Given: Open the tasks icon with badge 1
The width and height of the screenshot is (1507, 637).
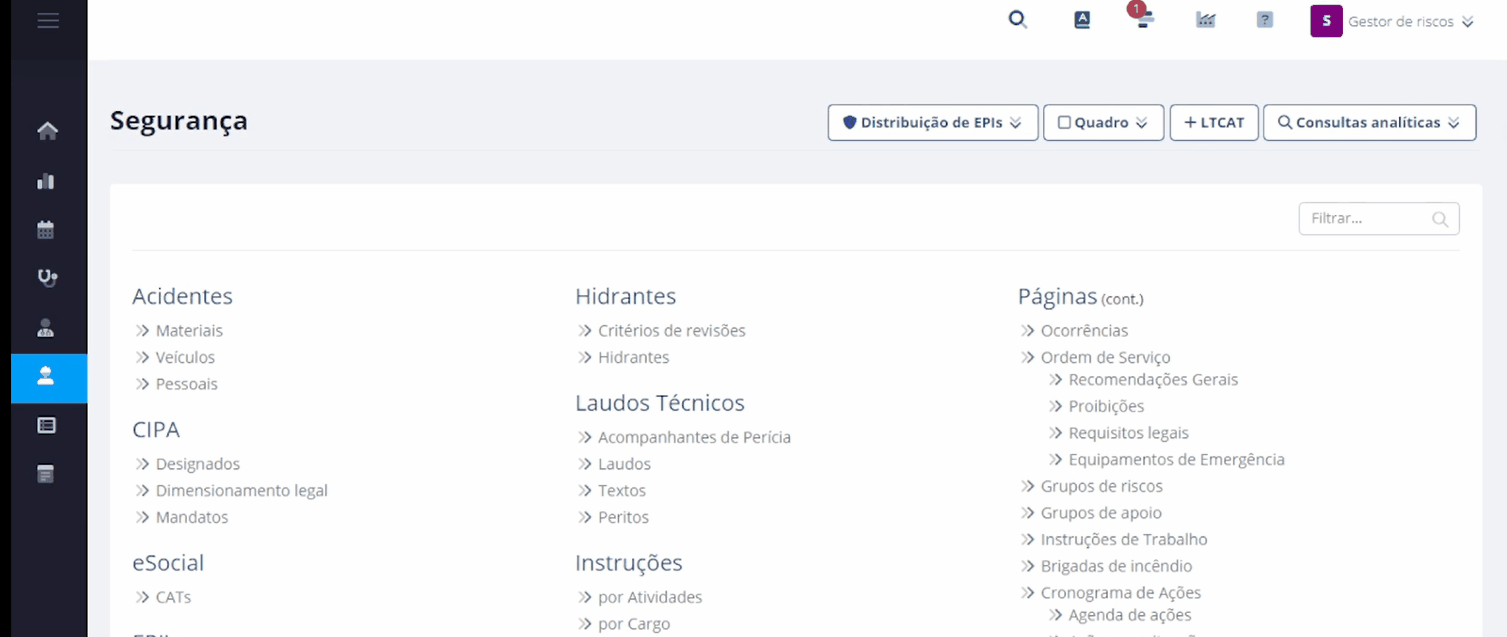Looking at the screenshot, I should [1143, 17].
